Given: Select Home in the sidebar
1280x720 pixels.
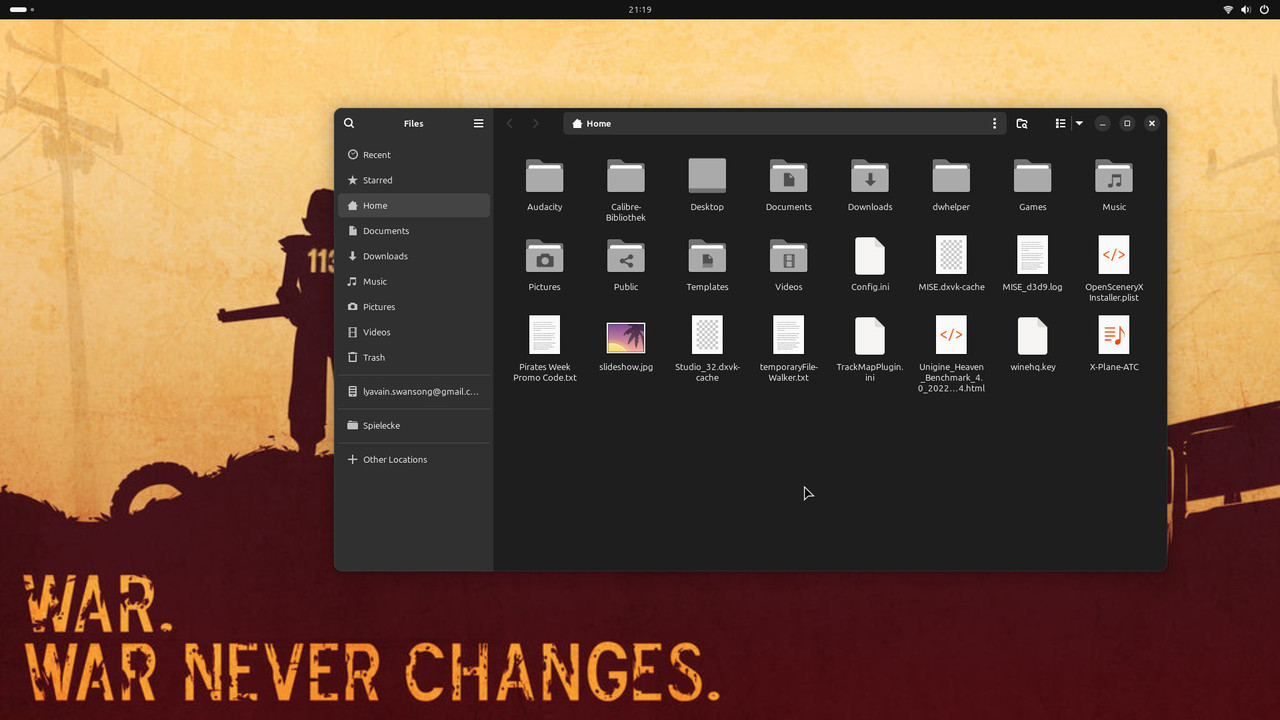Looking at the screenshot, I should tap(414, 205).
